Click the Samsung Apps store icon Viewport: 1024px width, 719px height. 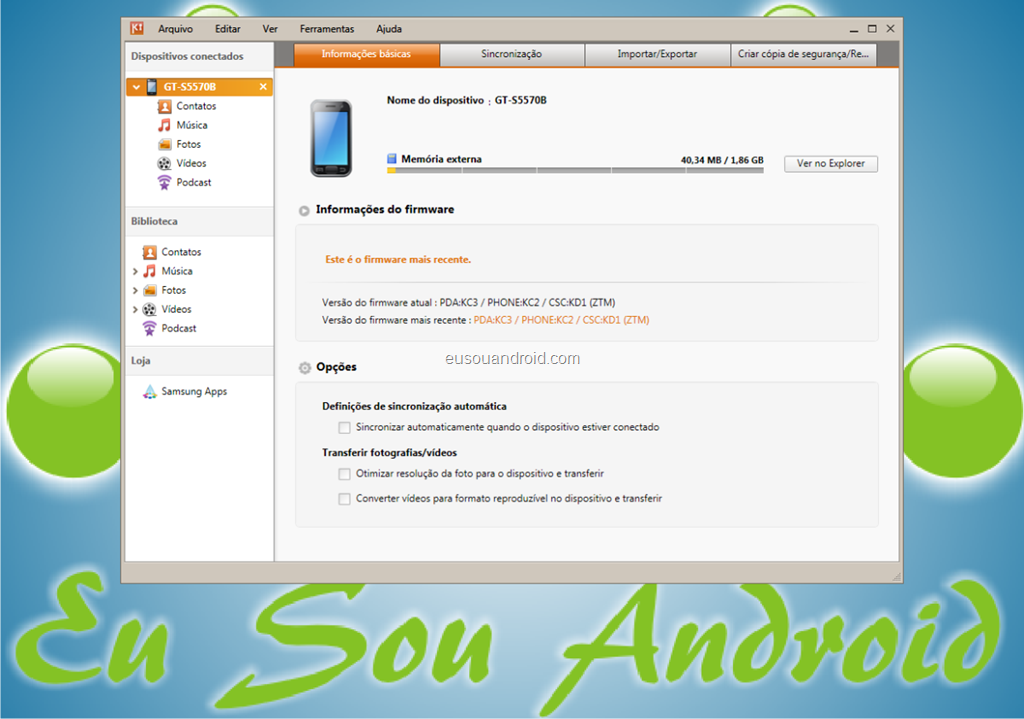[x=150, y=391]
